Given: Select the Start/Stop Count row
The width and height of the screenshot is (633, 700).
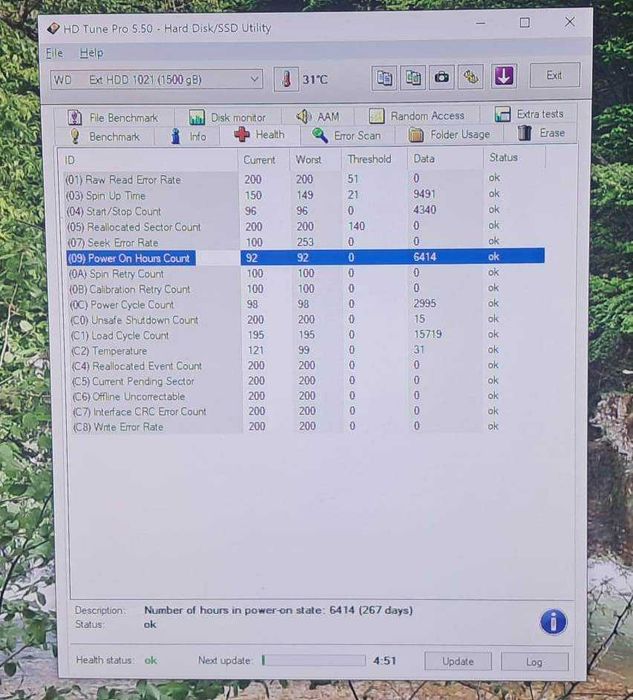Looking at the screenshot, I should (304, 211).
